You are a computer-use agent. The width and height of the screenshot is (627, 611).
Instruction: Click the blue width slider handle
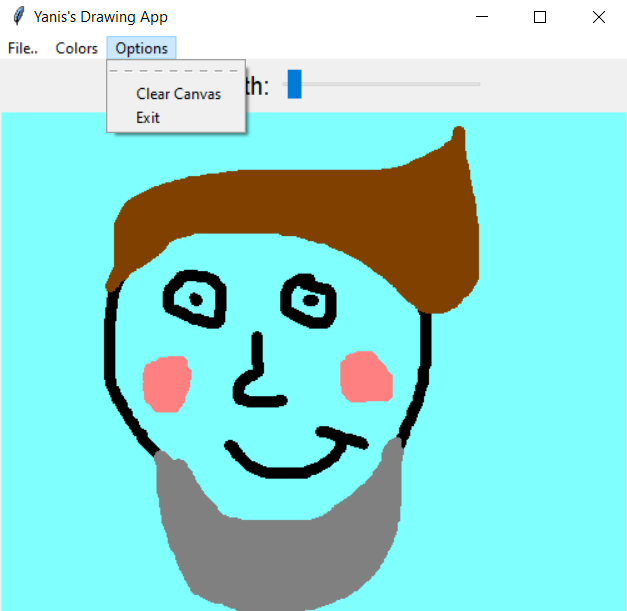(x=295, y=84)
